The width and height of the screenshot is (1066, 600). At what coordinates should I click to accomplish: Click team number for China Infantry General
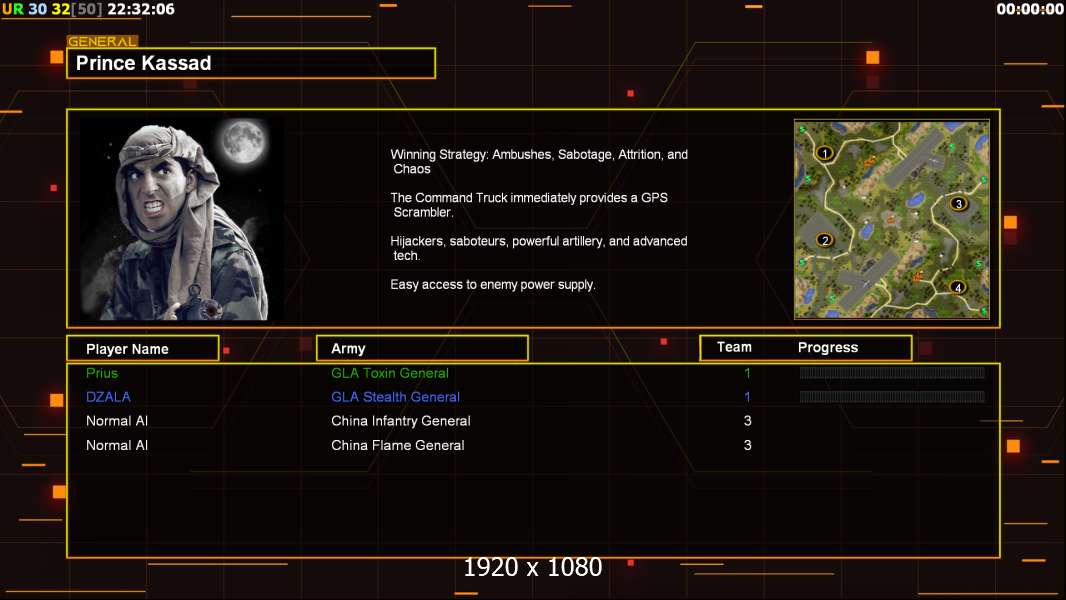[747, 421]
